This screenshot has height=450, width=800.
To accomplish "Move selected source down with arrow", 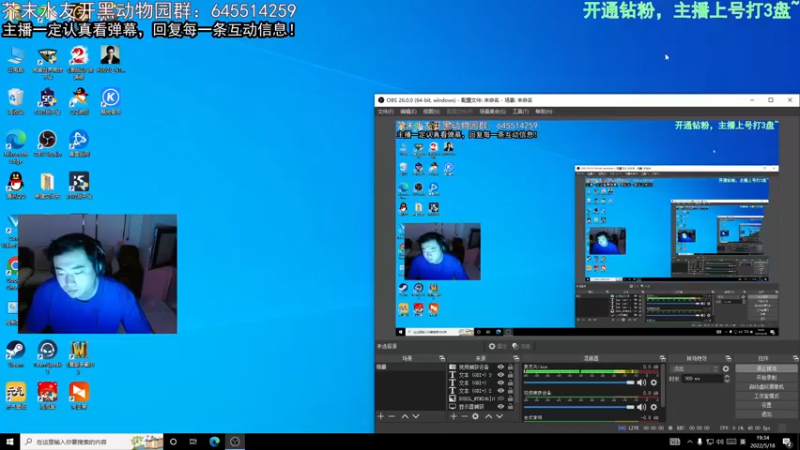I will (x=499, y=416).
